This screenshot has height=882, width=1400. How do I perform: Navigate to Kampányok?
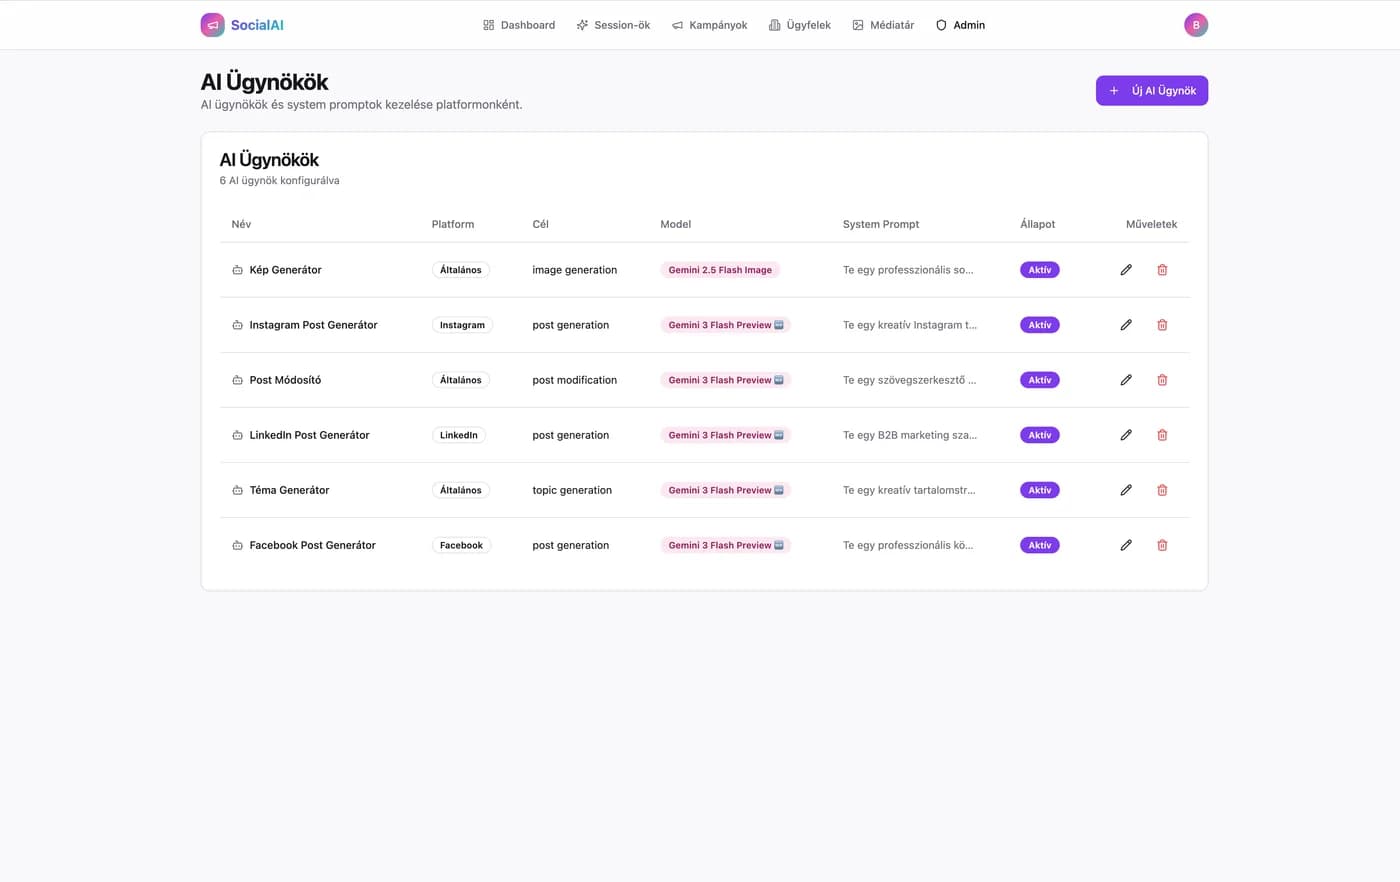[x=710, y=25]
